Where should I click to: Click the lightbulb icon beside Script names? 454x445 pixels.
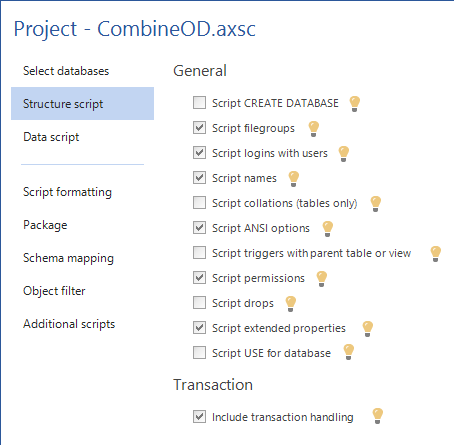tap(294, 179)
